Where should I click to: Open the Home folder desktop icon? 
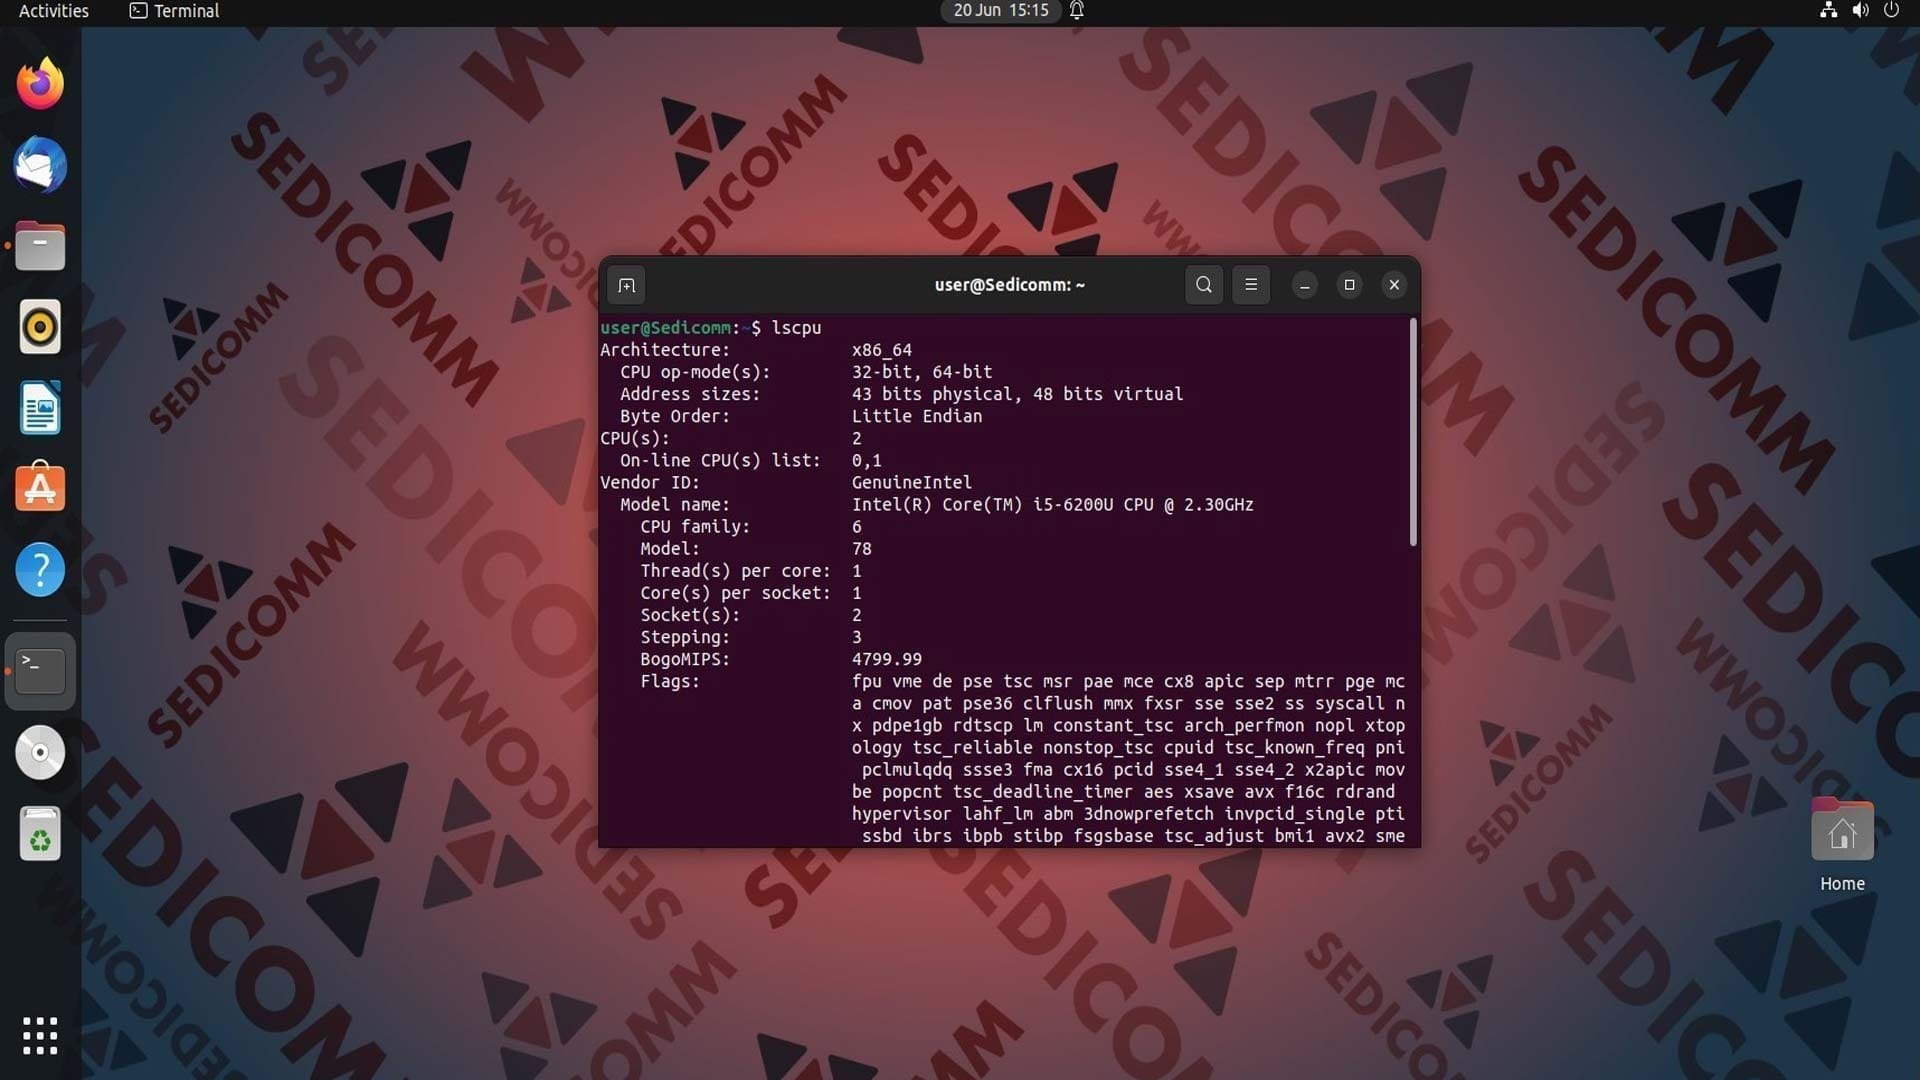[x=1842, y=830]
